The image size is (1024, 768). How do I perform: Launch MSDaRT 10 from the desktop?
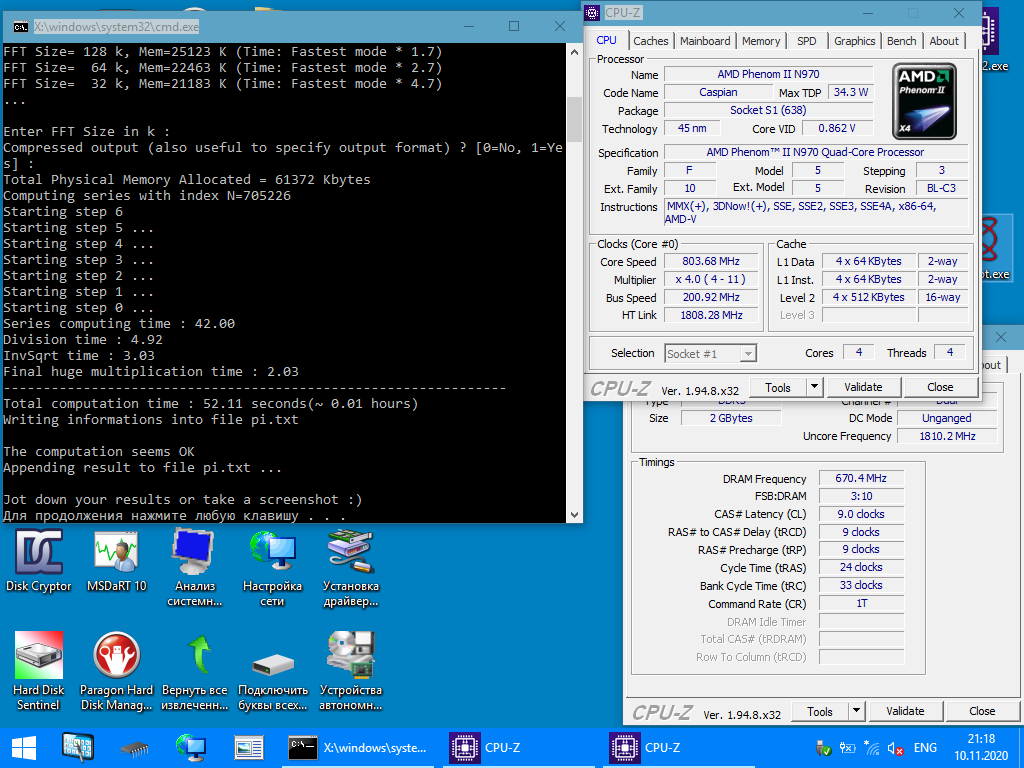coord(117,561)
